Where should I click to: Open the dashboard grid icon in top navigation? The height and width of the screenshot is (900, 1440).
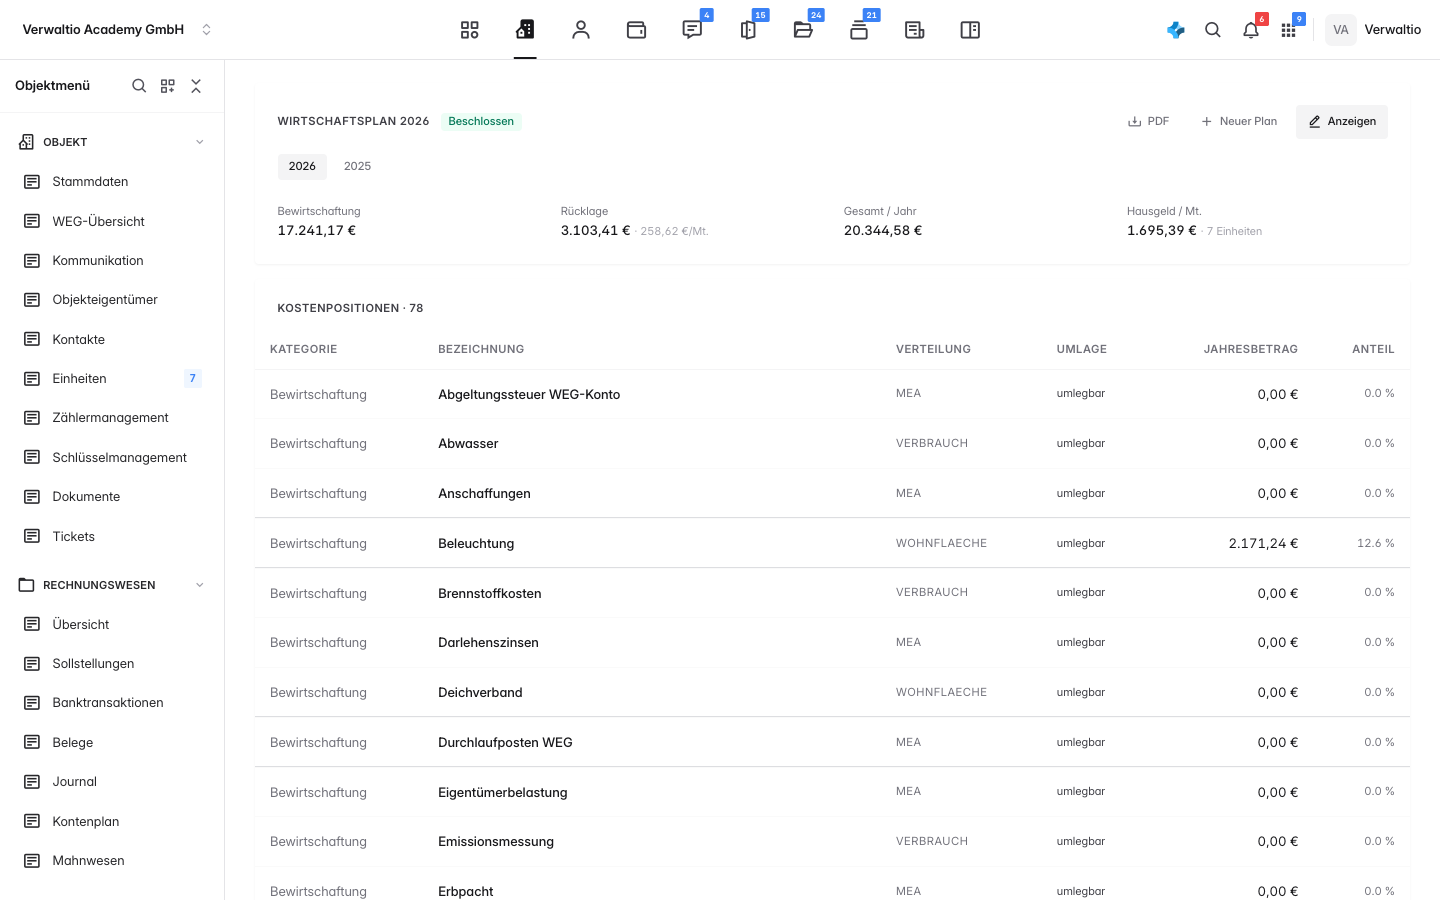click(x=469, y=30)
